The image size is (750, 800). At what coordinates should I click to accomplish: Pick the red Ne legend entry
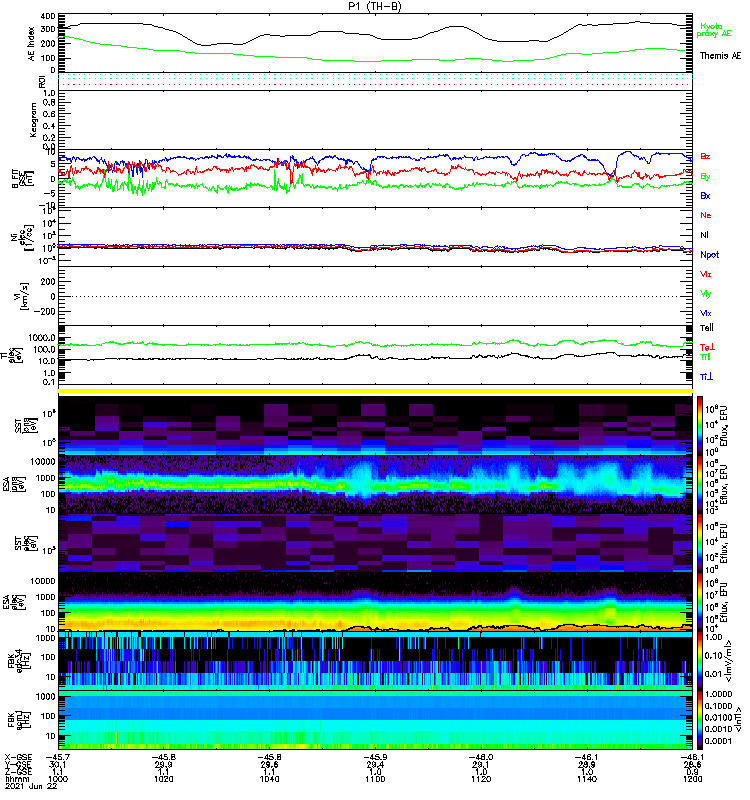(706, 215)
